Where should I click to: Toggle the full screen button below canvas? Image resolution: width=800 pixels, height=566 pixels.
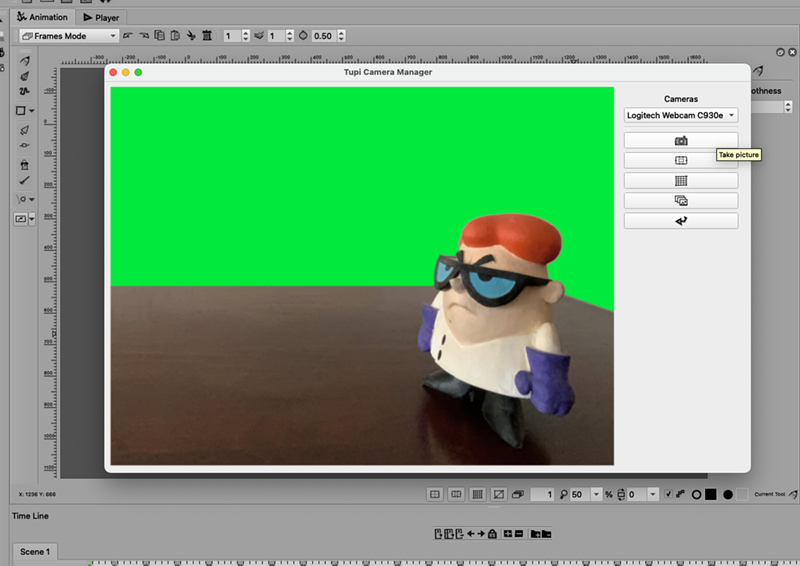[499, 494]
